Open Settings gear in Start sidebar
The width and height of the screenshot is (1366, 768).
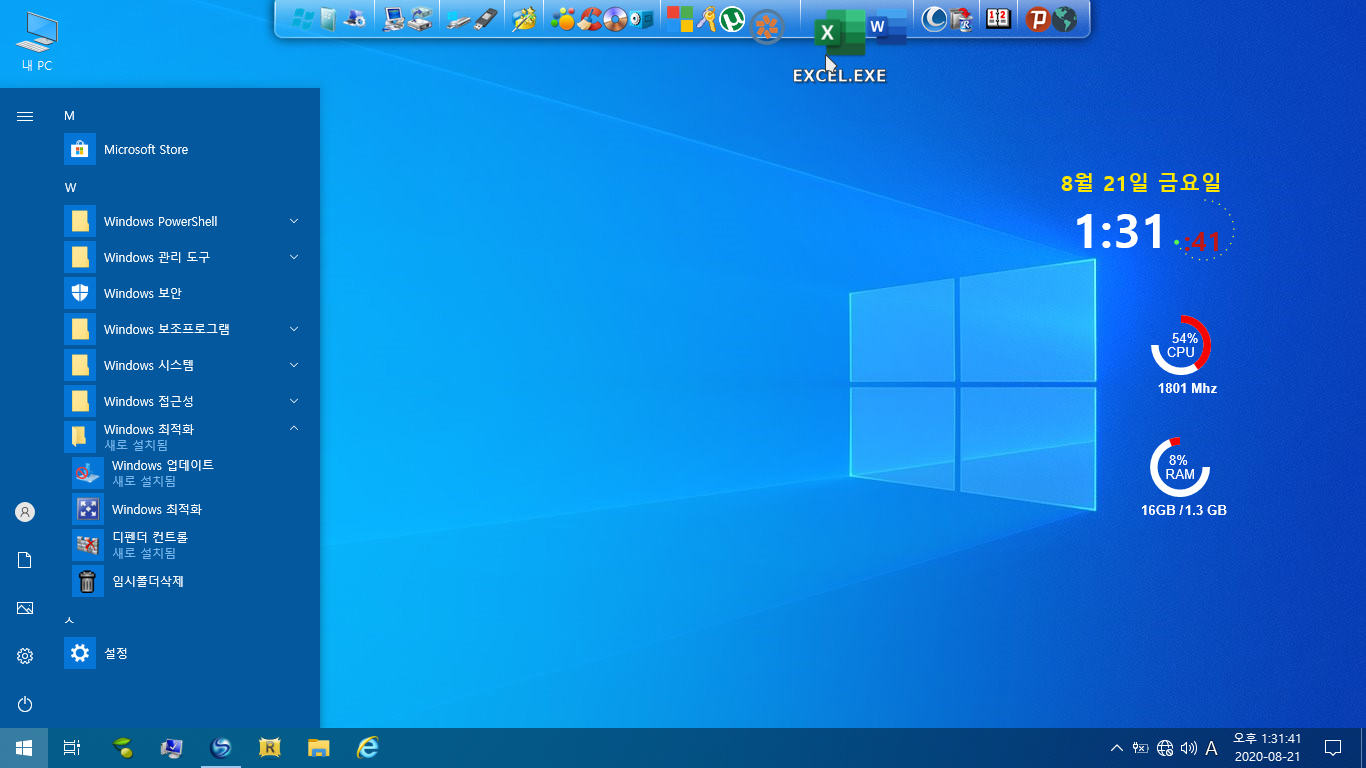pos(25,656)
